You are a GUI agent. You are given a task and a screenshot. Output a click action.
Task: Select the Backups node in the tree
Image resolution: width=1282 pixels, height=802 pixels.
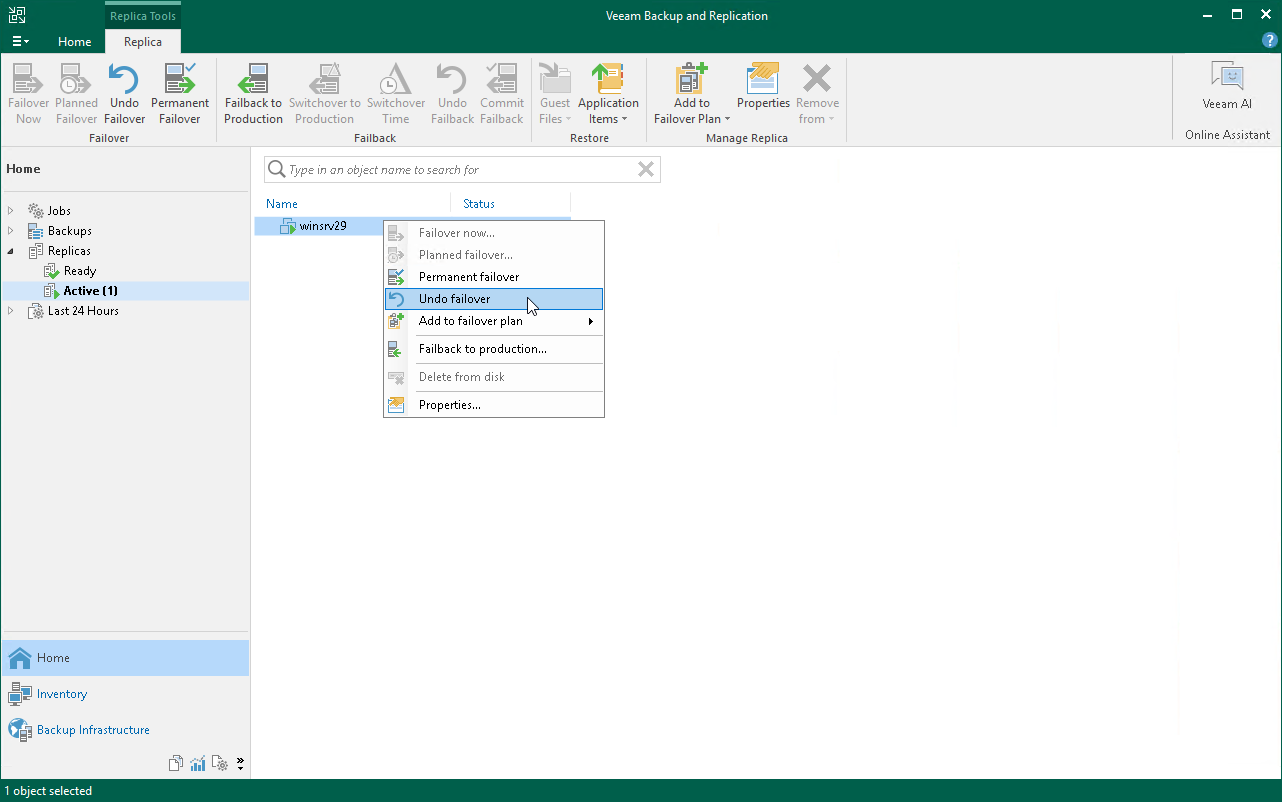tap(69, 231)
